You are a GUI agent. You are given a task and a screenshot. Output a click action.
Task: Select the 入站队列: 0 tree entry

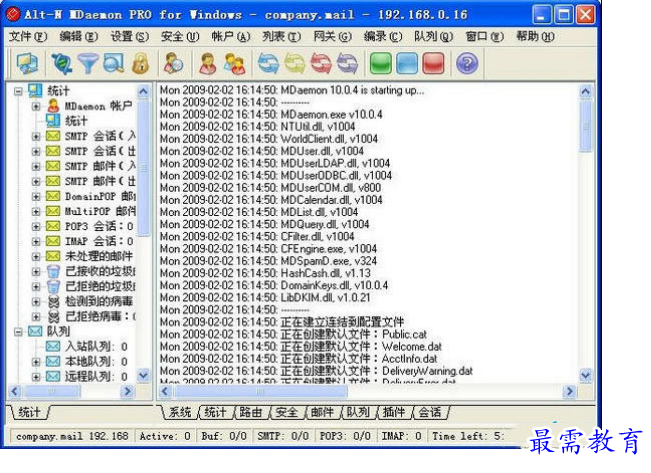[96, 346]
